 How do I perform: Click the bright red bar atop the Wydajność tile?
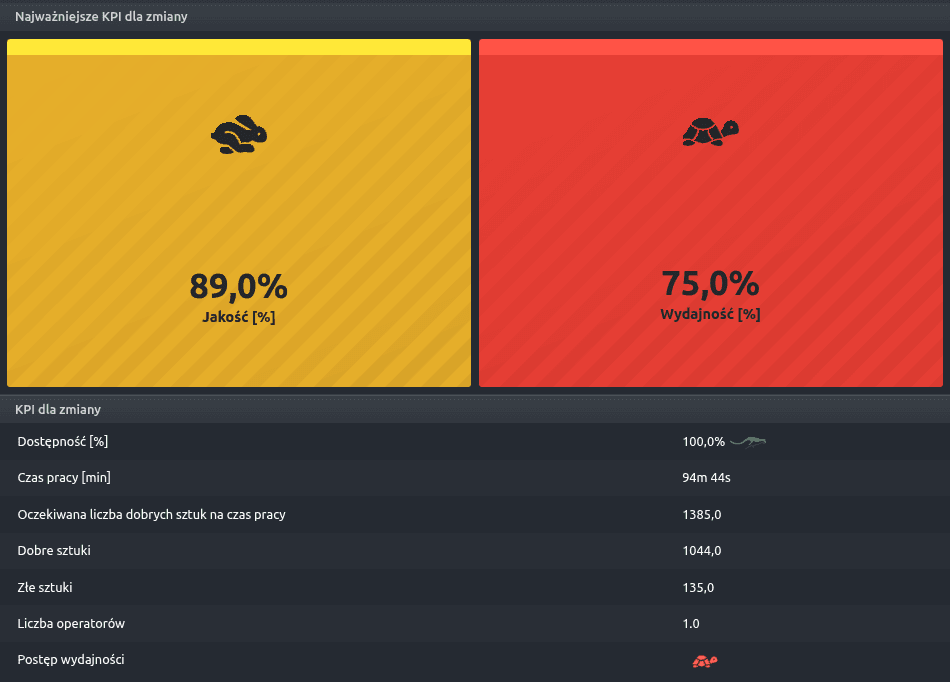pyautogui.click(x=710, y=47)
